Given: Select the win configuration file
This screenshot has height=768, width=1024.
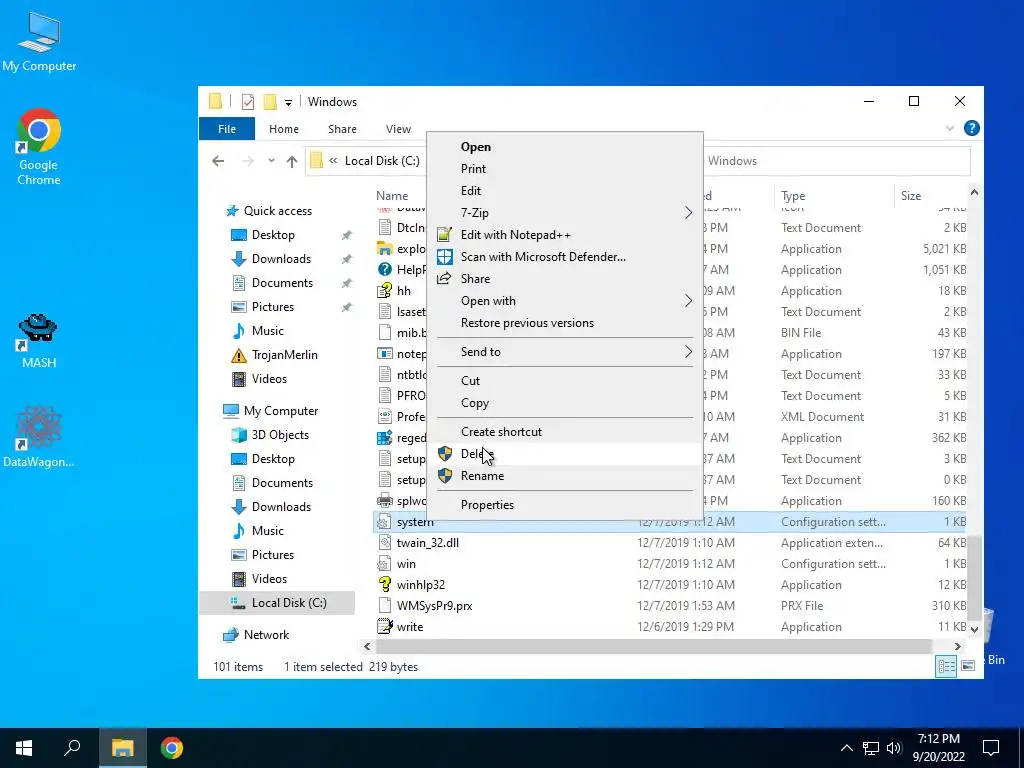Looking at the screenshot, I should (406, 564).
